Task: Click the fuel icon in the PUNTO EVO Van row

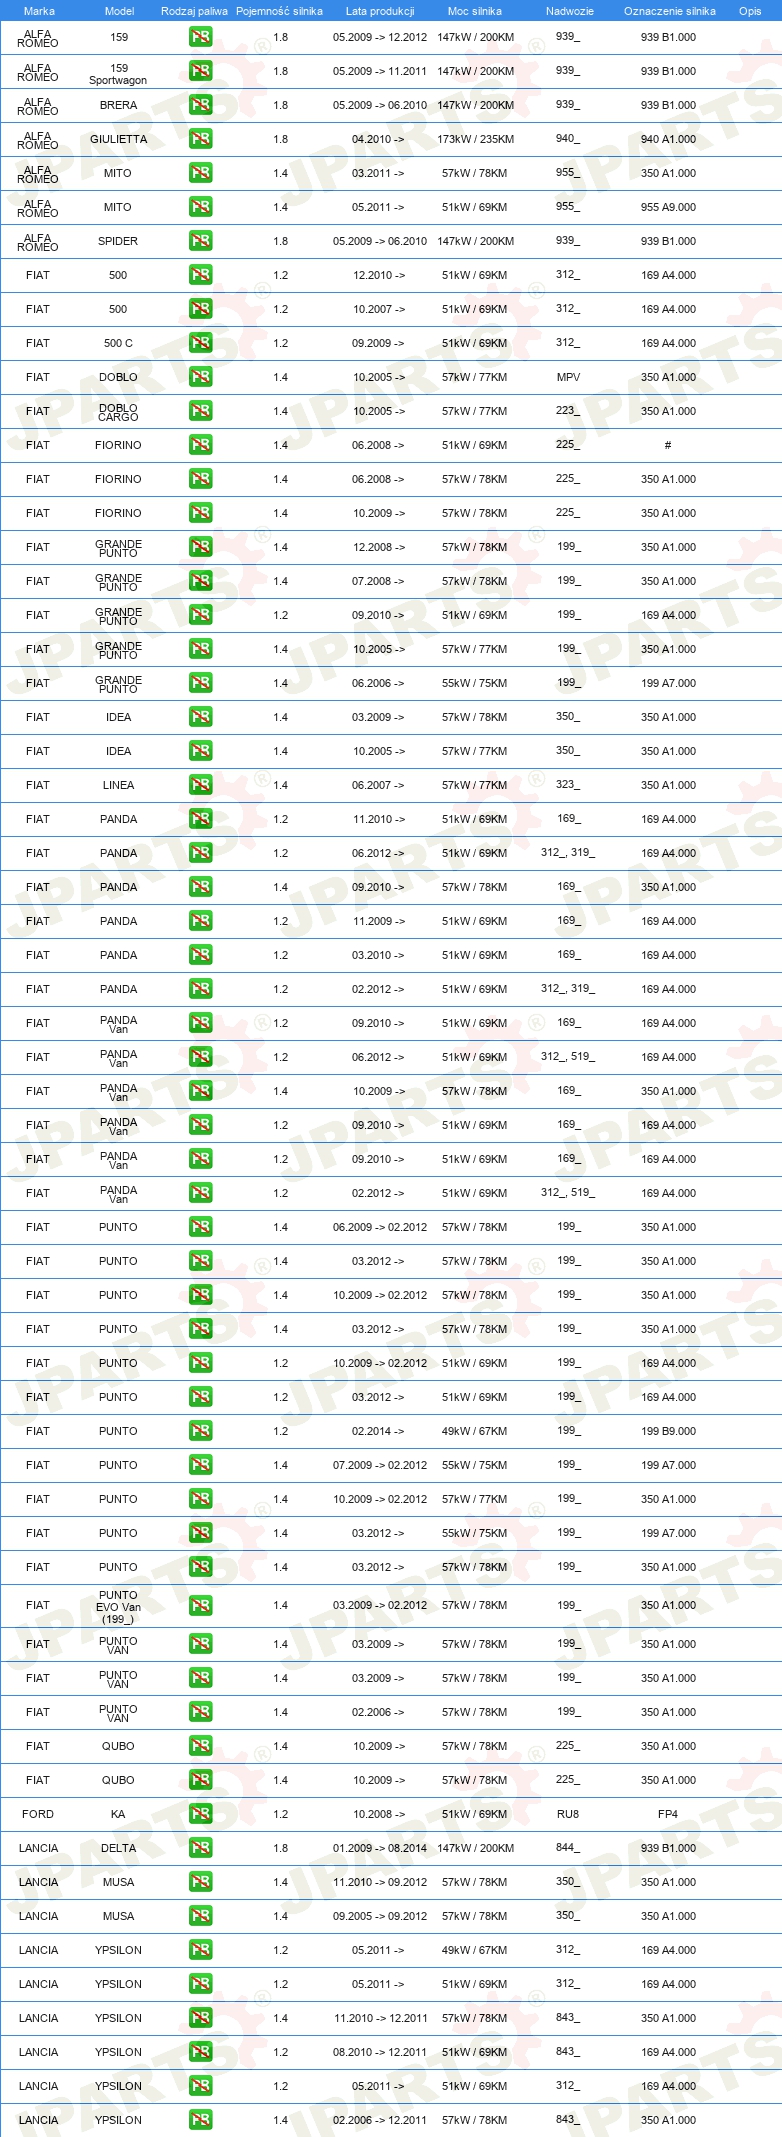Action: tap(200, 1605)
